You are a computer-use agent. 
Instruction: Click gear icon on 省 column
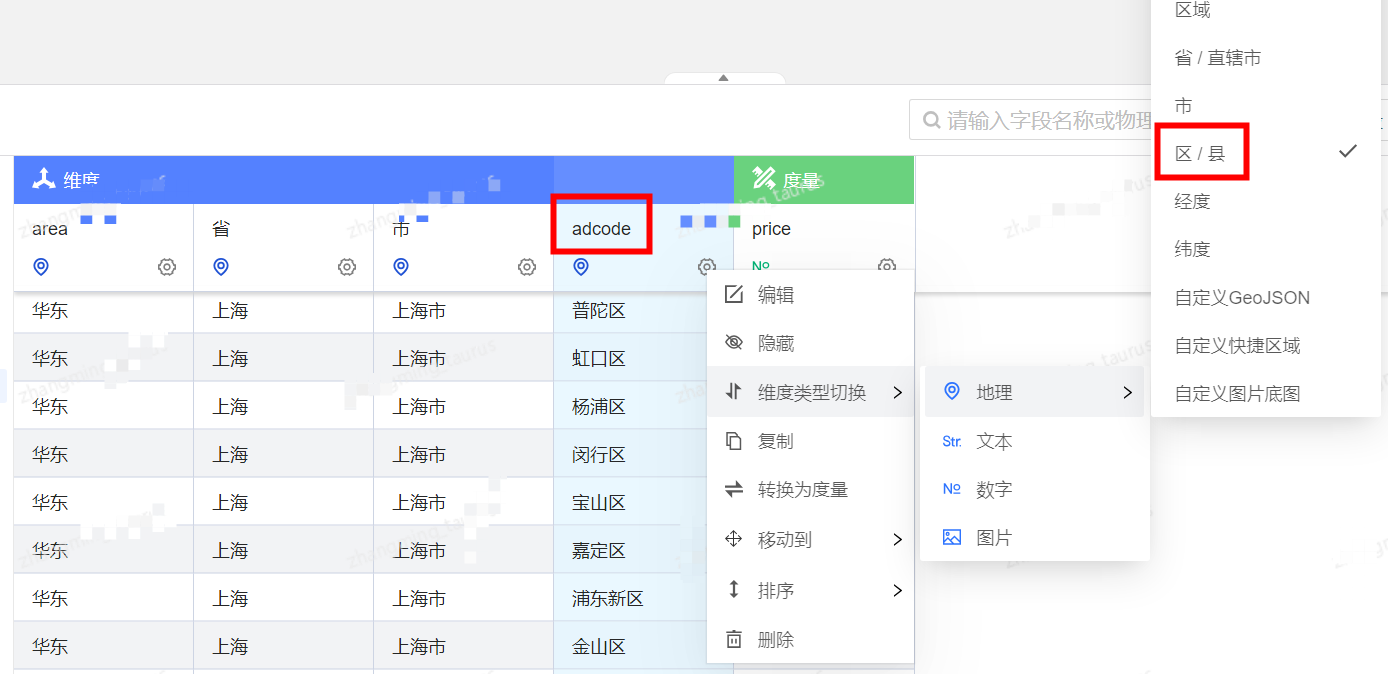coord(347,267)
